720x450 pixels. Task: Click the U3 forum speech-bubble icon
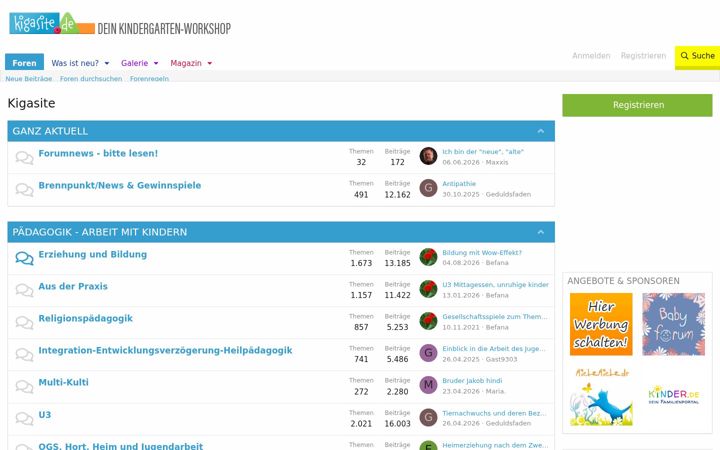click(x=24, y=419)
